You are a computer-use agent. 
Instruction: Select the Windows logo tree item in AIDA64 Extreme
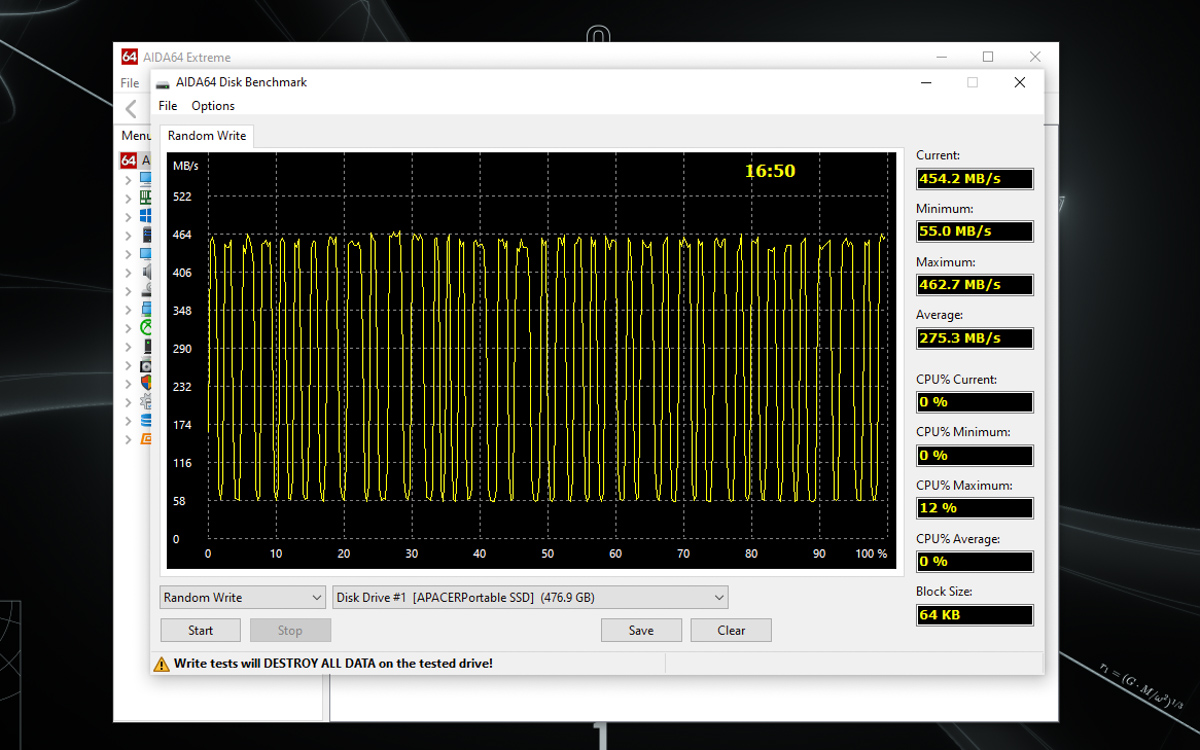click(145, 216)
